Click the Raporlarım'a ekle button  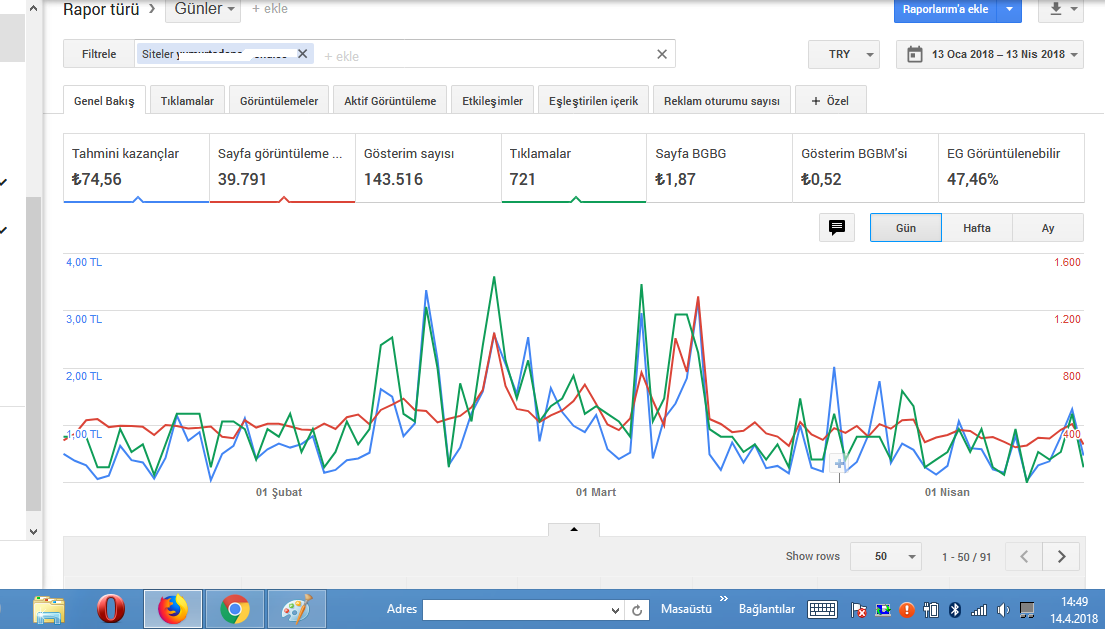tap(946, 10)
